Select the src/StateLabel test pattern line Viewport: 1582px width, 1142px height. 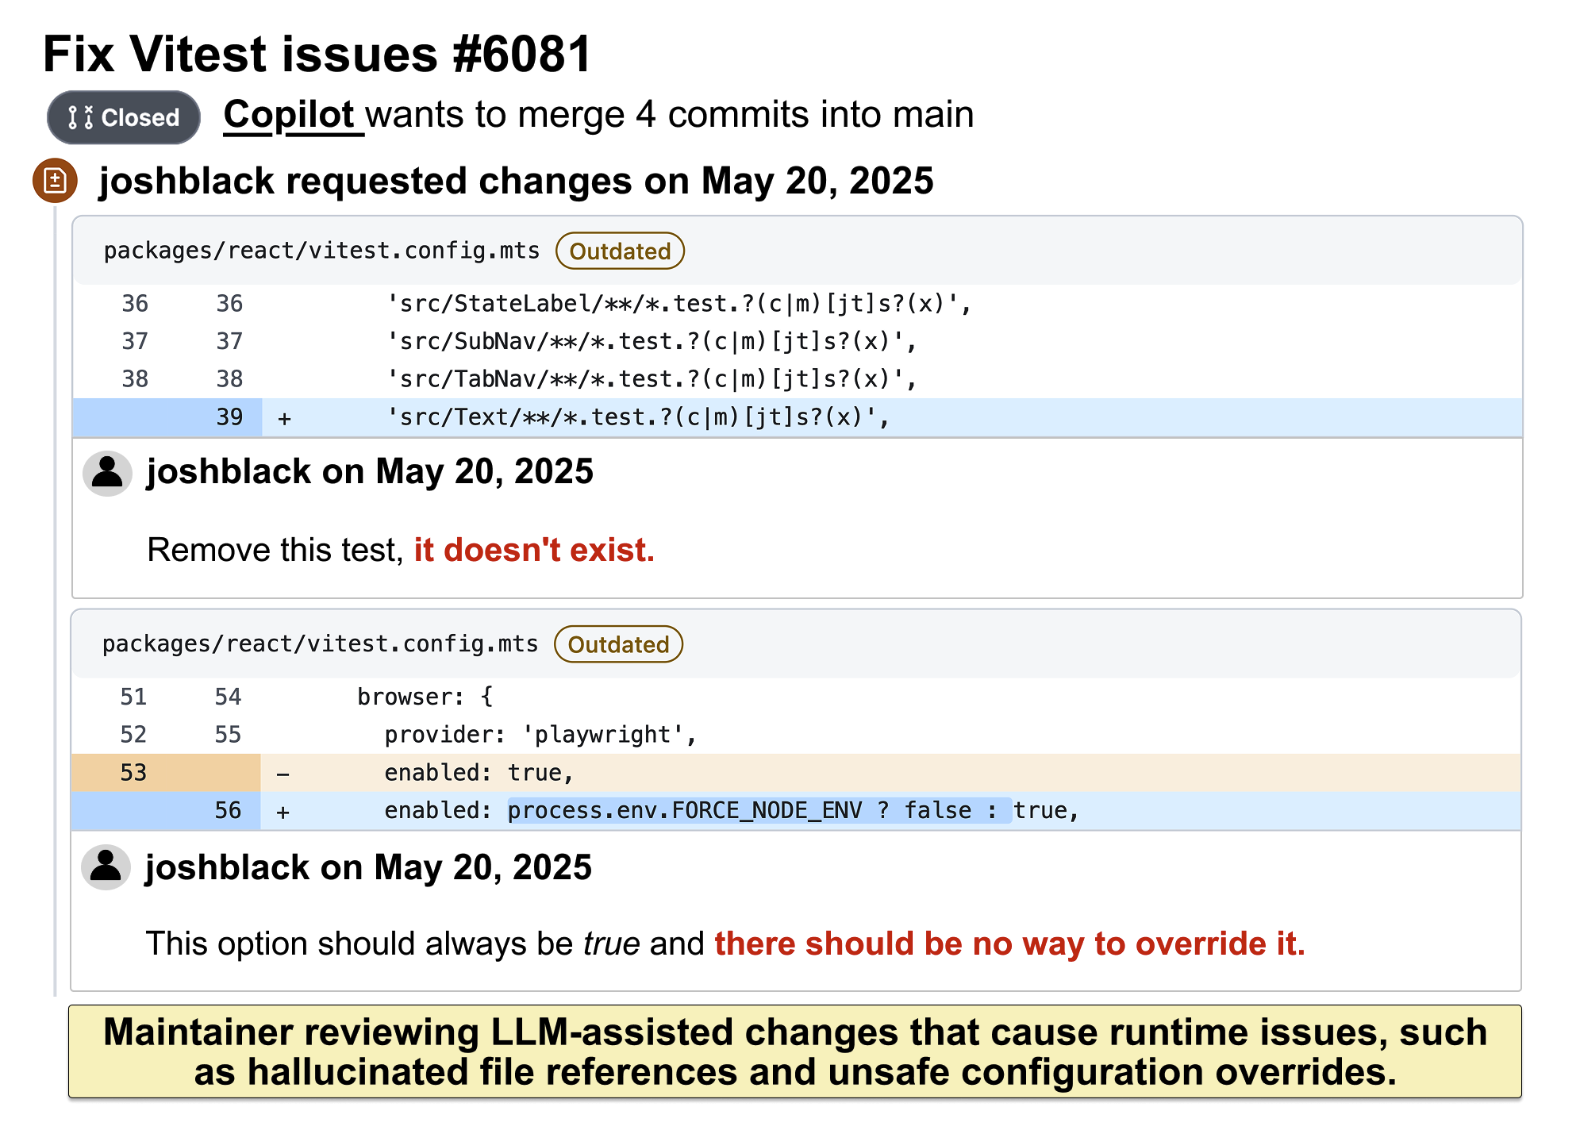pos(797,303)
